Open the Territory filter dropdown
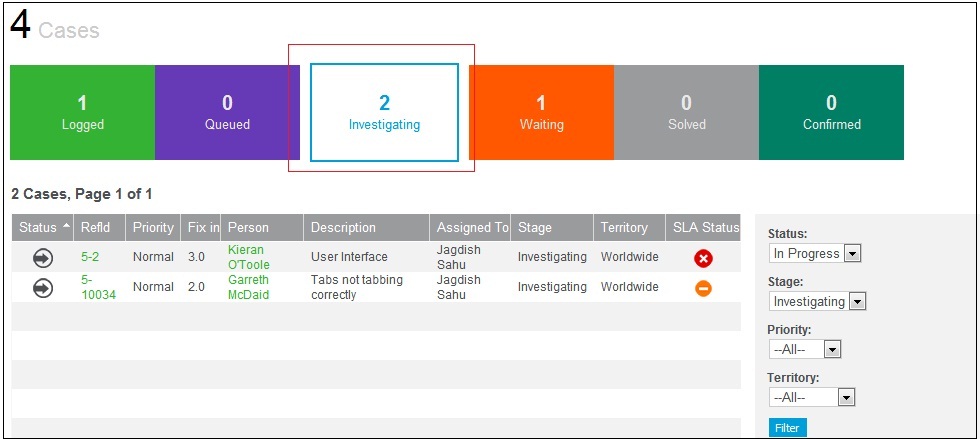980x439 pixels. pyautogui.click(x=812, y=397)
